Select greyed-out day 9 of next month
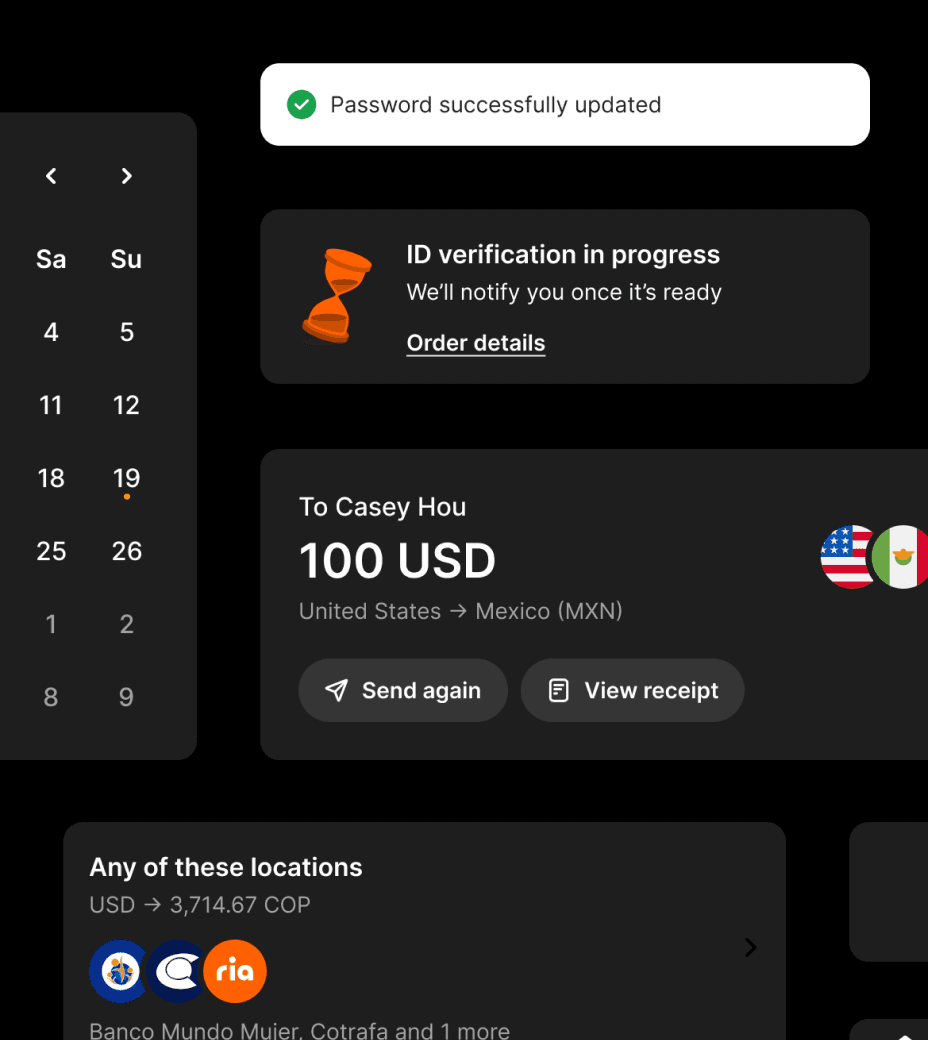928x1040 pixels. (x=127, y=697)
